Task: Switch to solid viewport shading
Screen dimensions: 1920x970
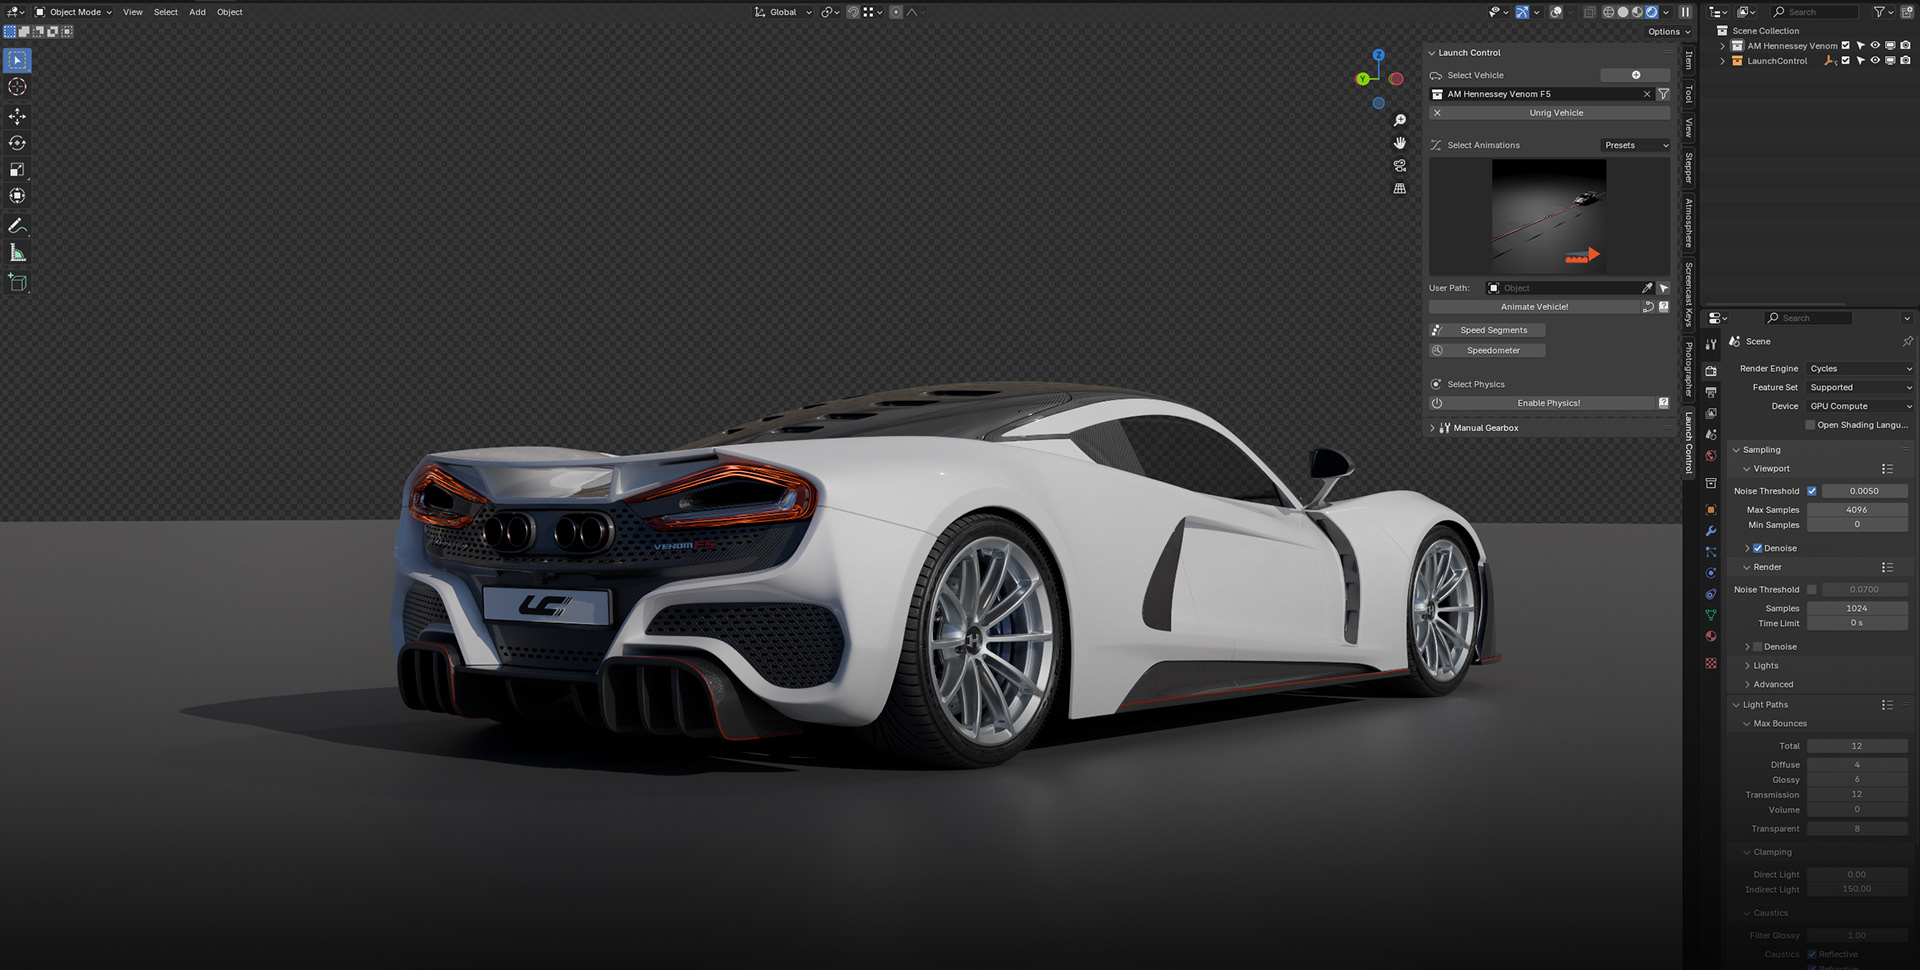Action: (1622, 12)
